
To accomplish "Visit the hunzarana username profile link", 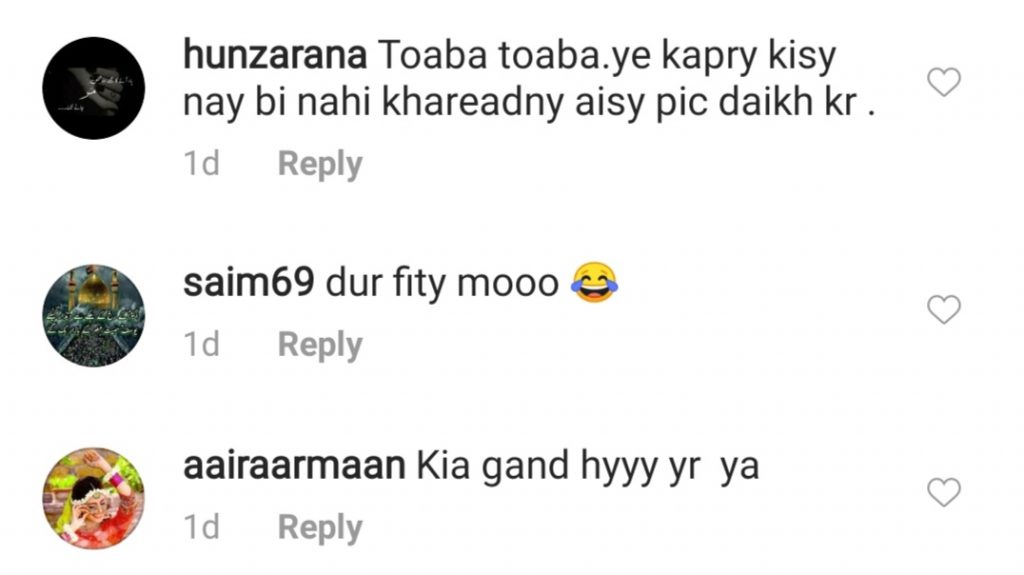I will click(274, 57).
